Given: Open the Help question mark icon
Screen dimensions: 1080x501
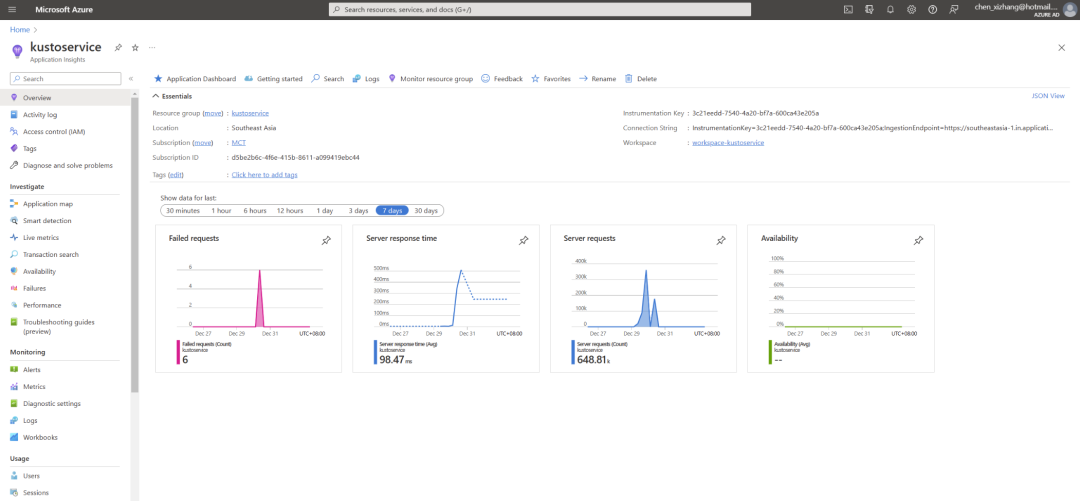Looking at the screenshot, I should pos(933,10).
